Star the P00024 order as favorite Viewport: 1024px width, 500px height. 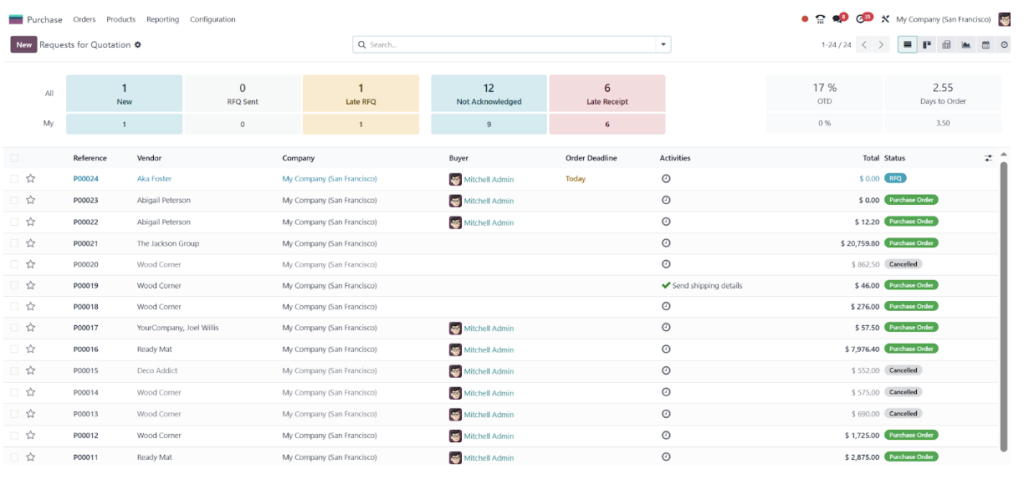tap(31, 178)
